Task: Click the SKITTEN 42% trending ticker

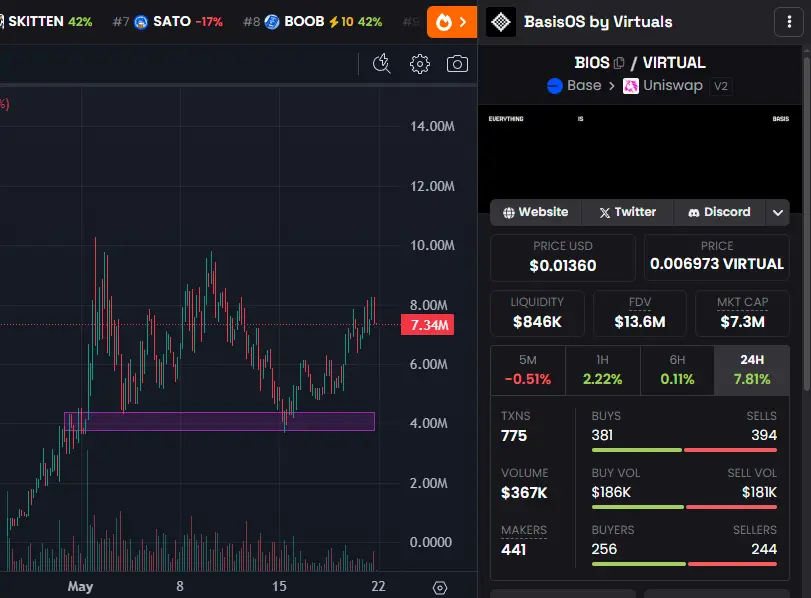Action: tap(47, 22)
